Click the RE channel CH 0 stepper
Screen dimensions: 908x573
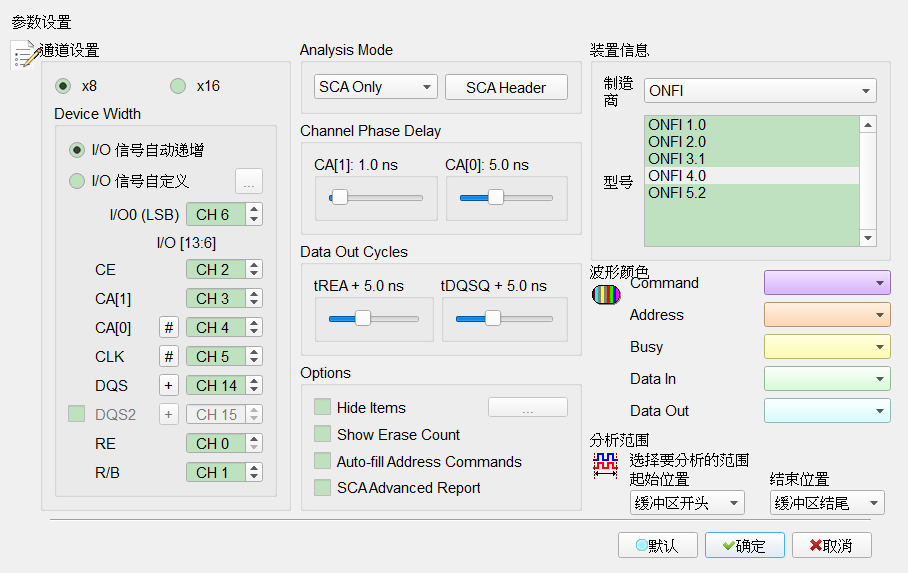(x=224, y=443)
